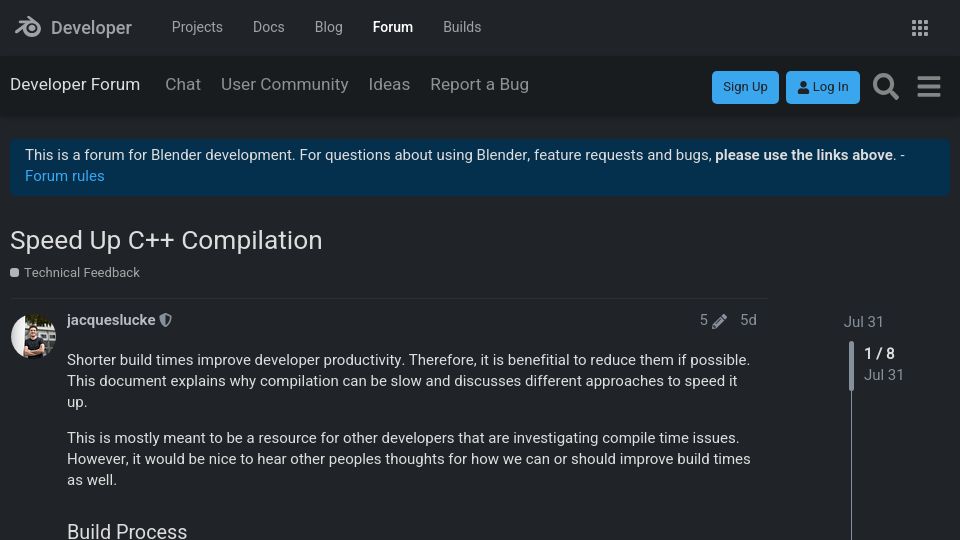Open jacqueslucke's user profile

pyautogui.click(x=111, y=320)
